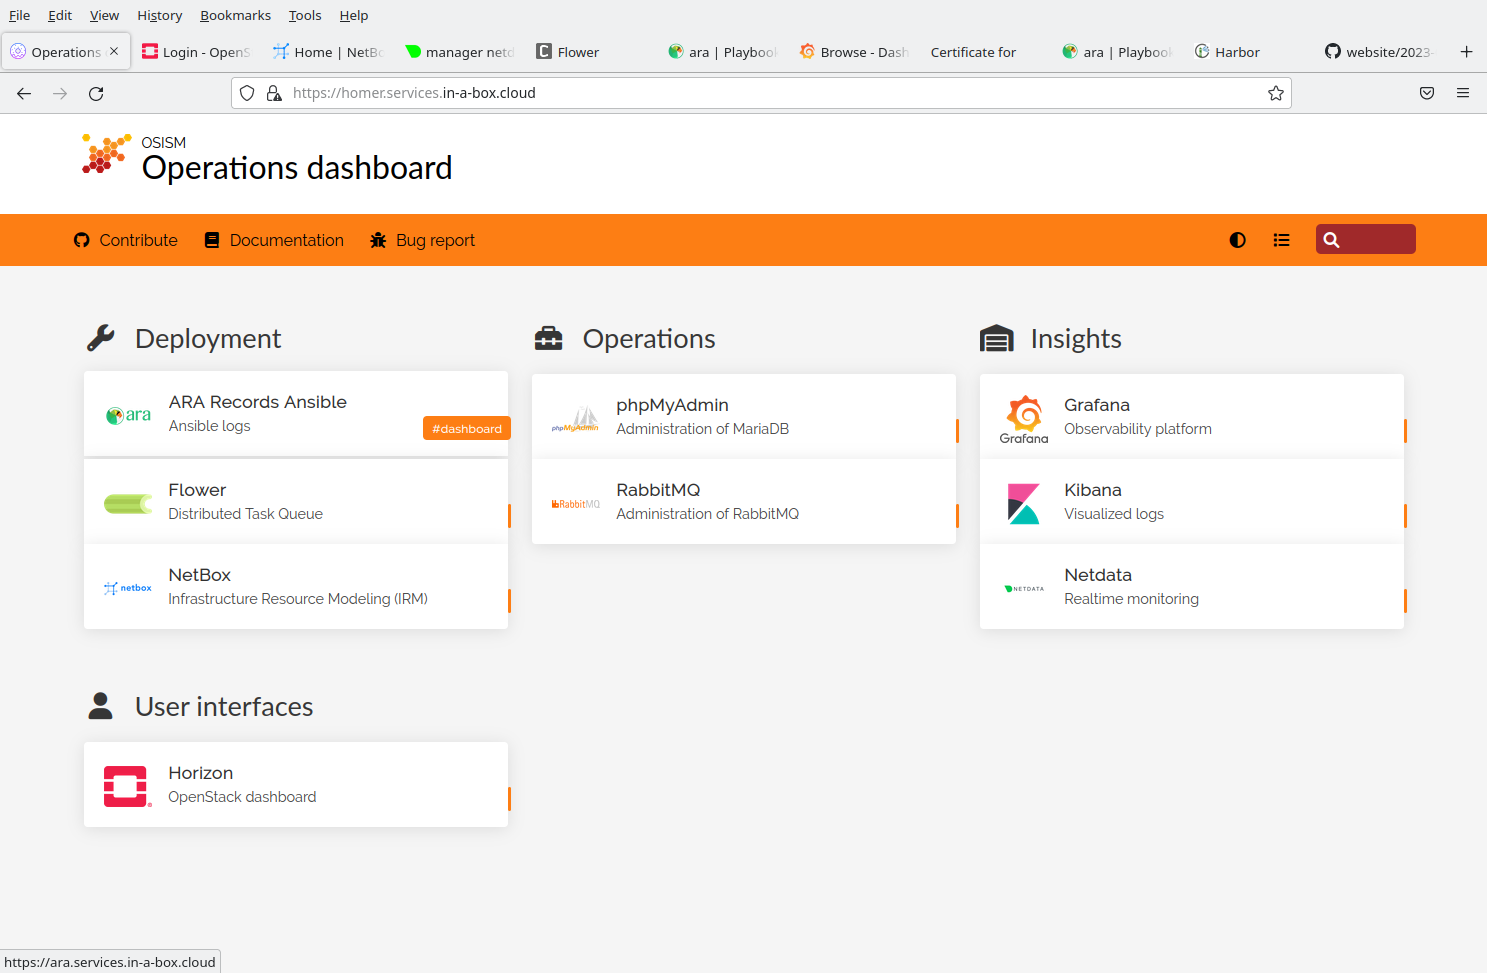Click the search field in orange navbar
The image size is (1487, 973).
tap(1375, 240)
